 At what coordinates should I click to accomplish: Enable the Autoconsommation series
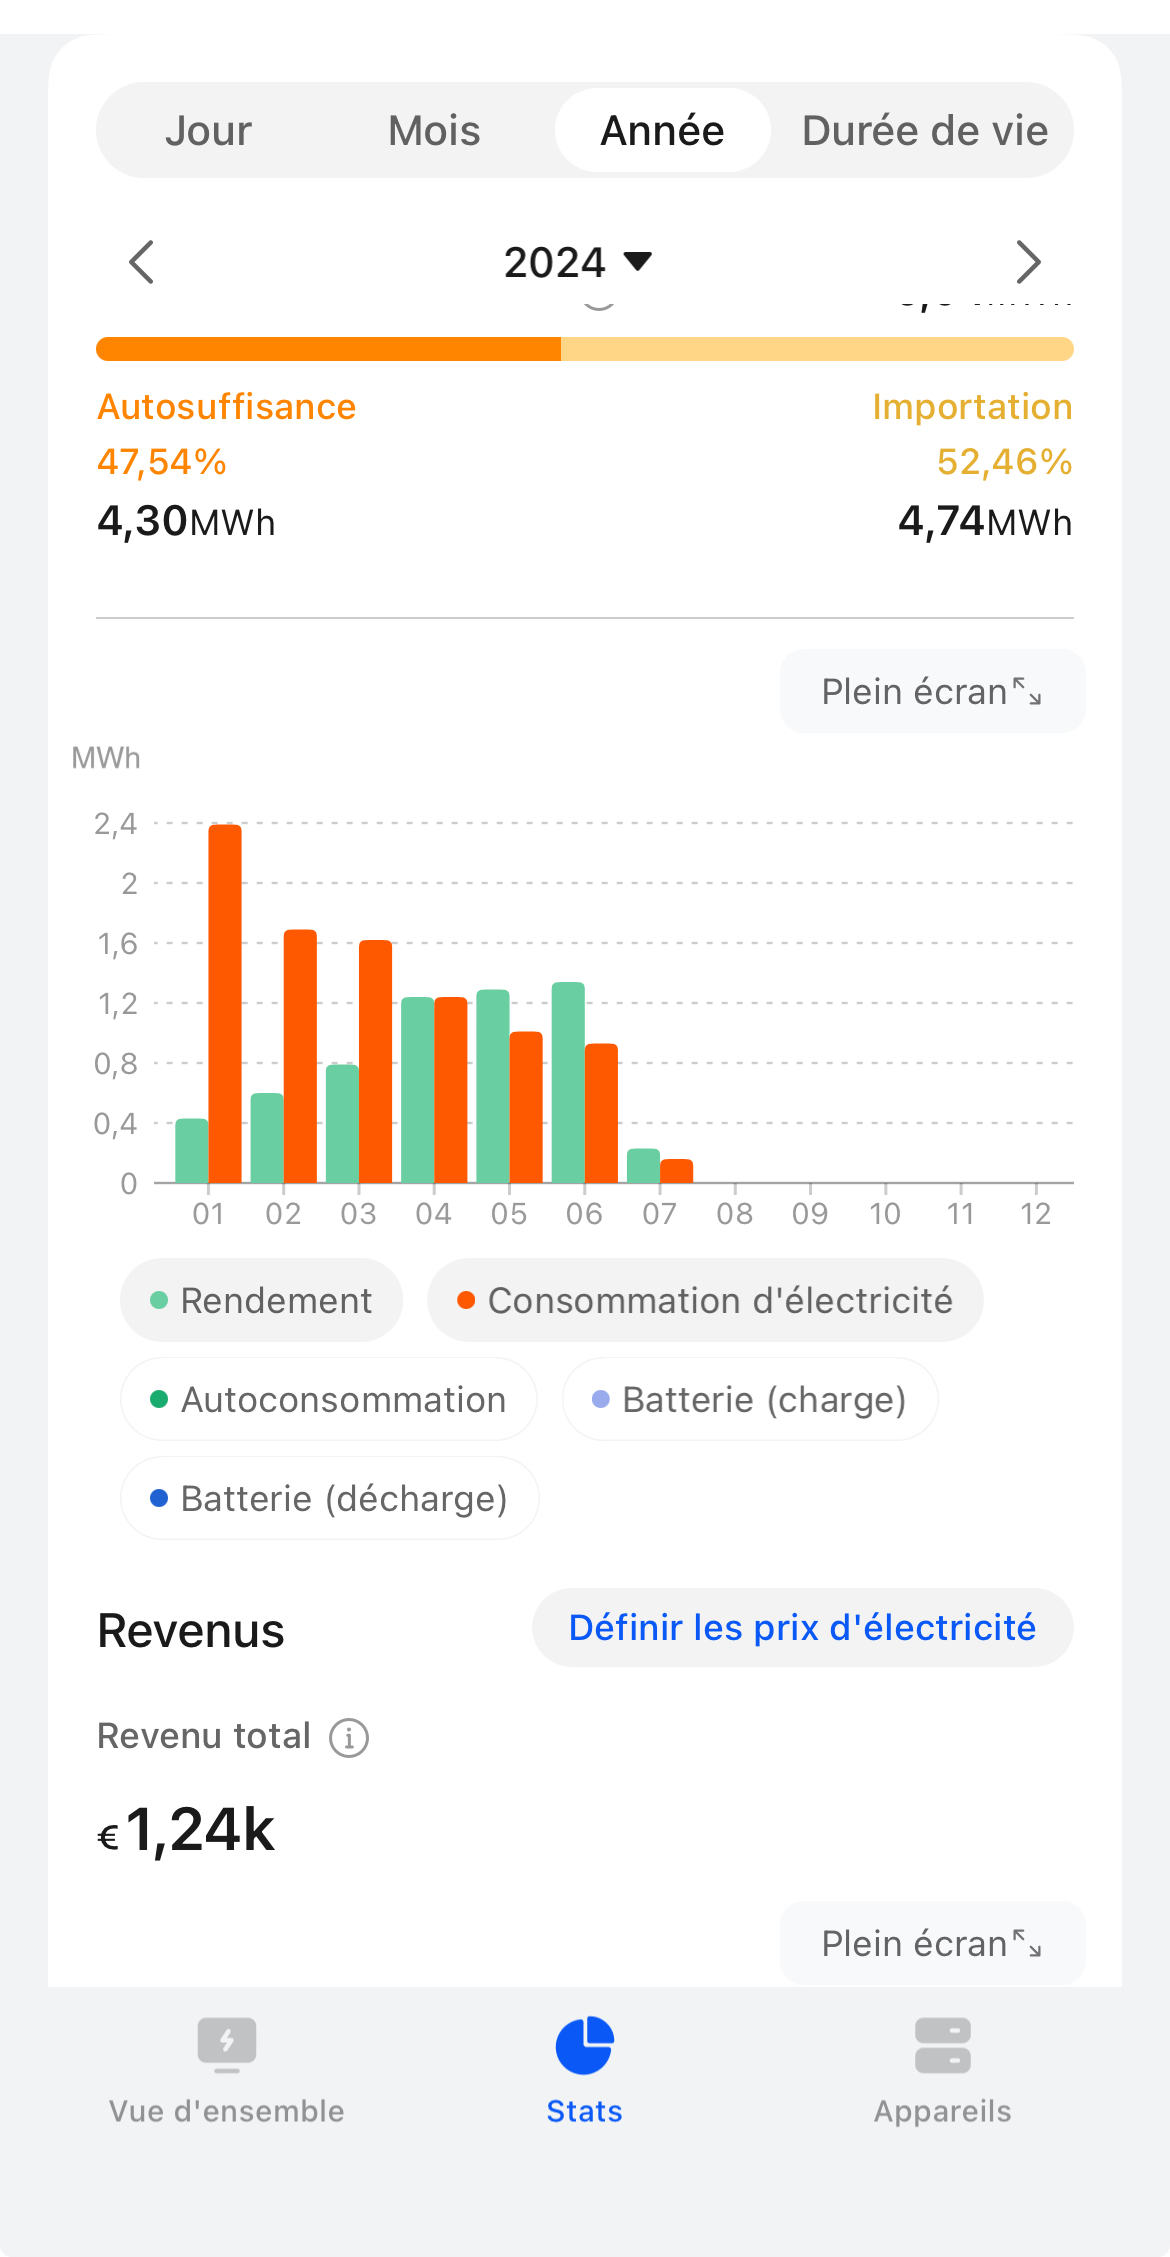click(x=328, y=1400)
